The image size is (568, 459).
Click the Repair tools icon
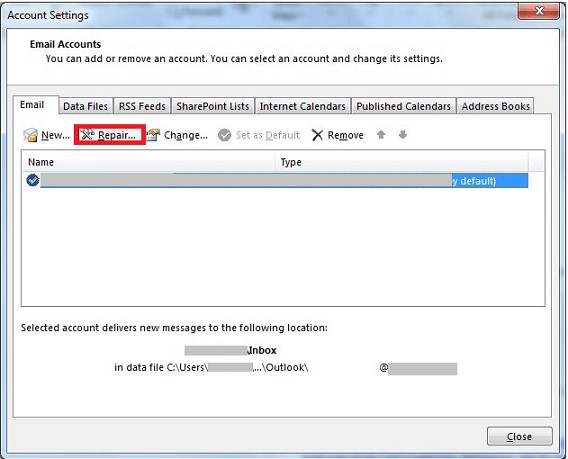(87, 135)
